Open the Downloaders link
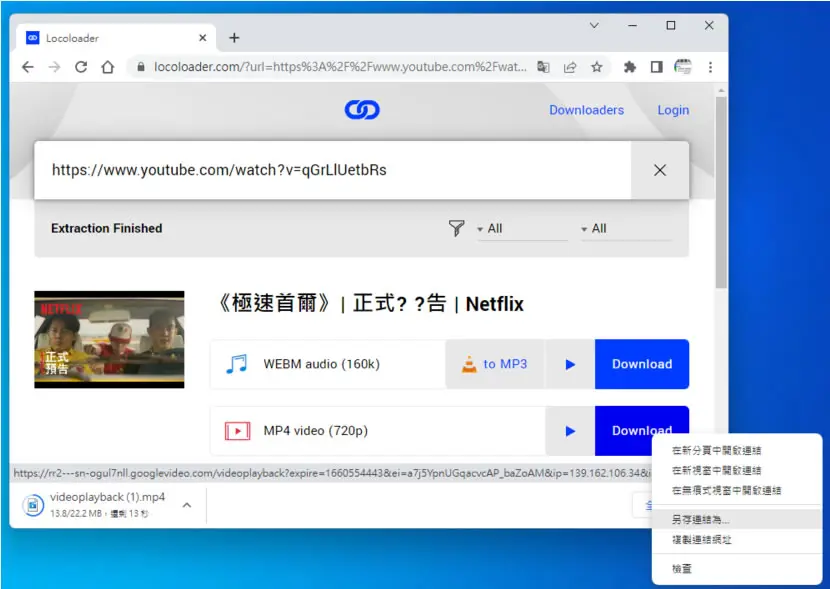 point(586,110)
